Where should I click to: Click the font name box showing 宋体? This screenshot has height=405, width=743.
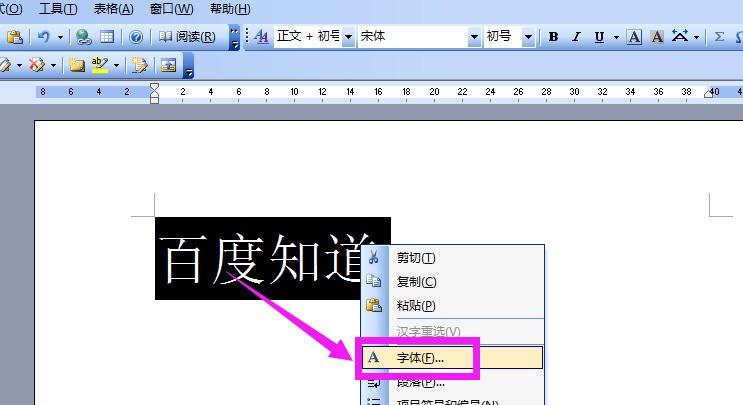tap(413, 36)
